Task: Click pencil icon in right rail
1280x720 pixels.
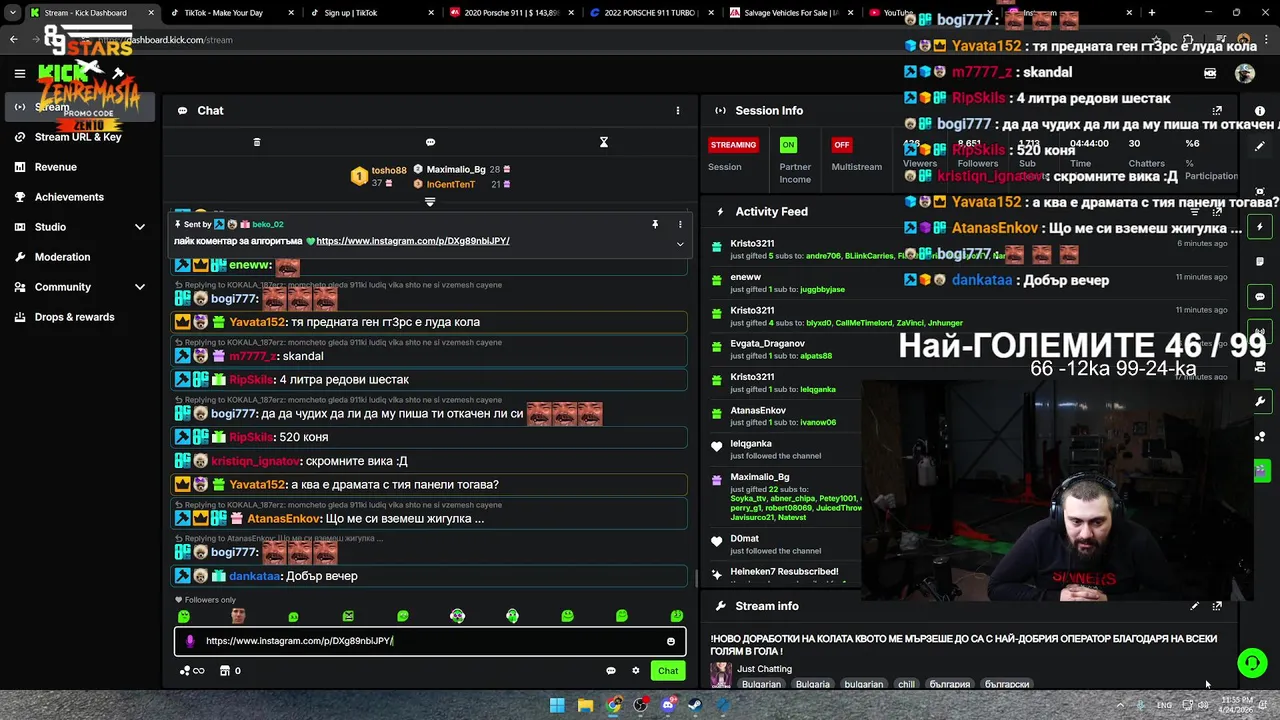Action: (x=1260, y=146)
